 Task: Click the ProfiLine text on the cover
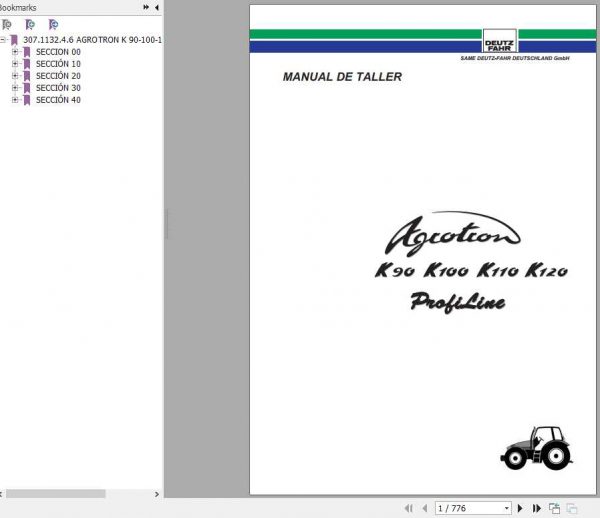click(x=458, y=302)
